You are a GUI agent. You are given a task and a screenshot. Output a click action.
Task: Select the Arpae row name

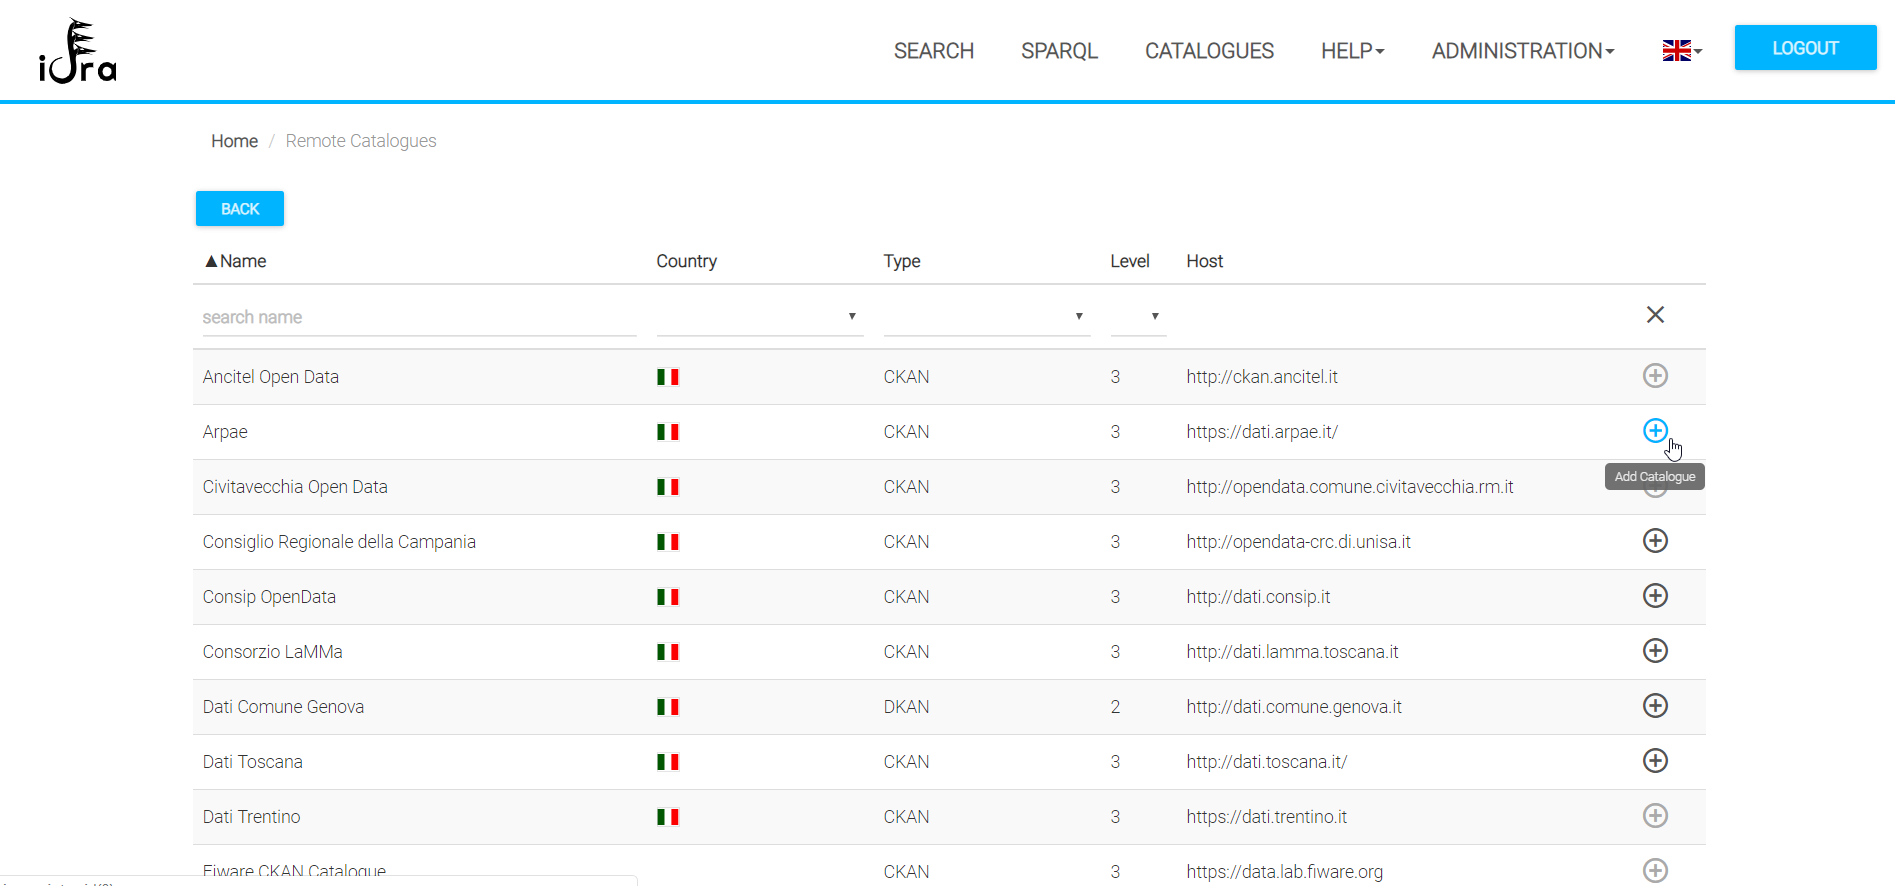coord(225,432)
